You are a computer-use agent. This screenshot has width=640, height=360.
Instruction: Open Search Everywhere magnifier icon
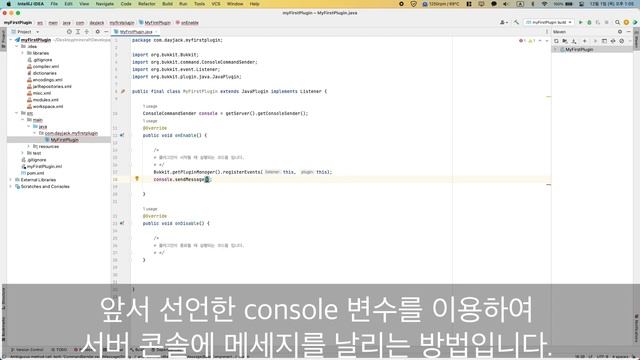click(x=617, y=22)
